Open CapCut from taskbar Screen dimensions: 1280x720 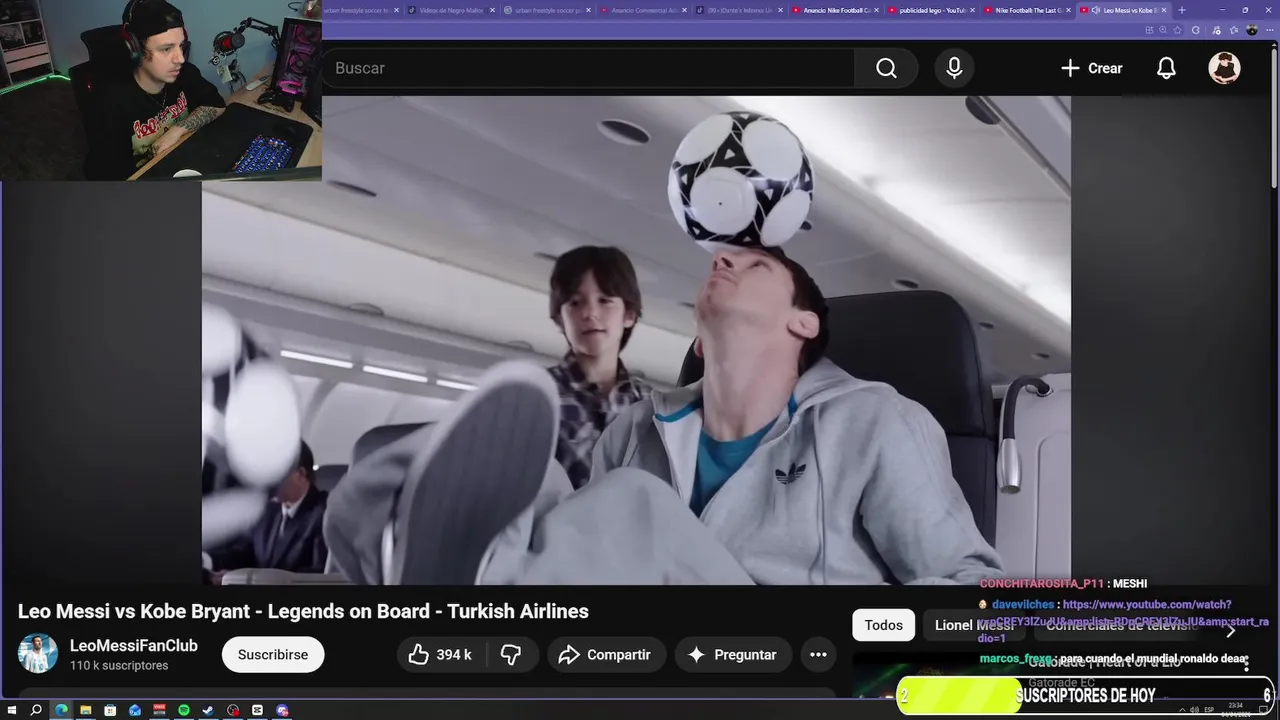coord(258,710)
